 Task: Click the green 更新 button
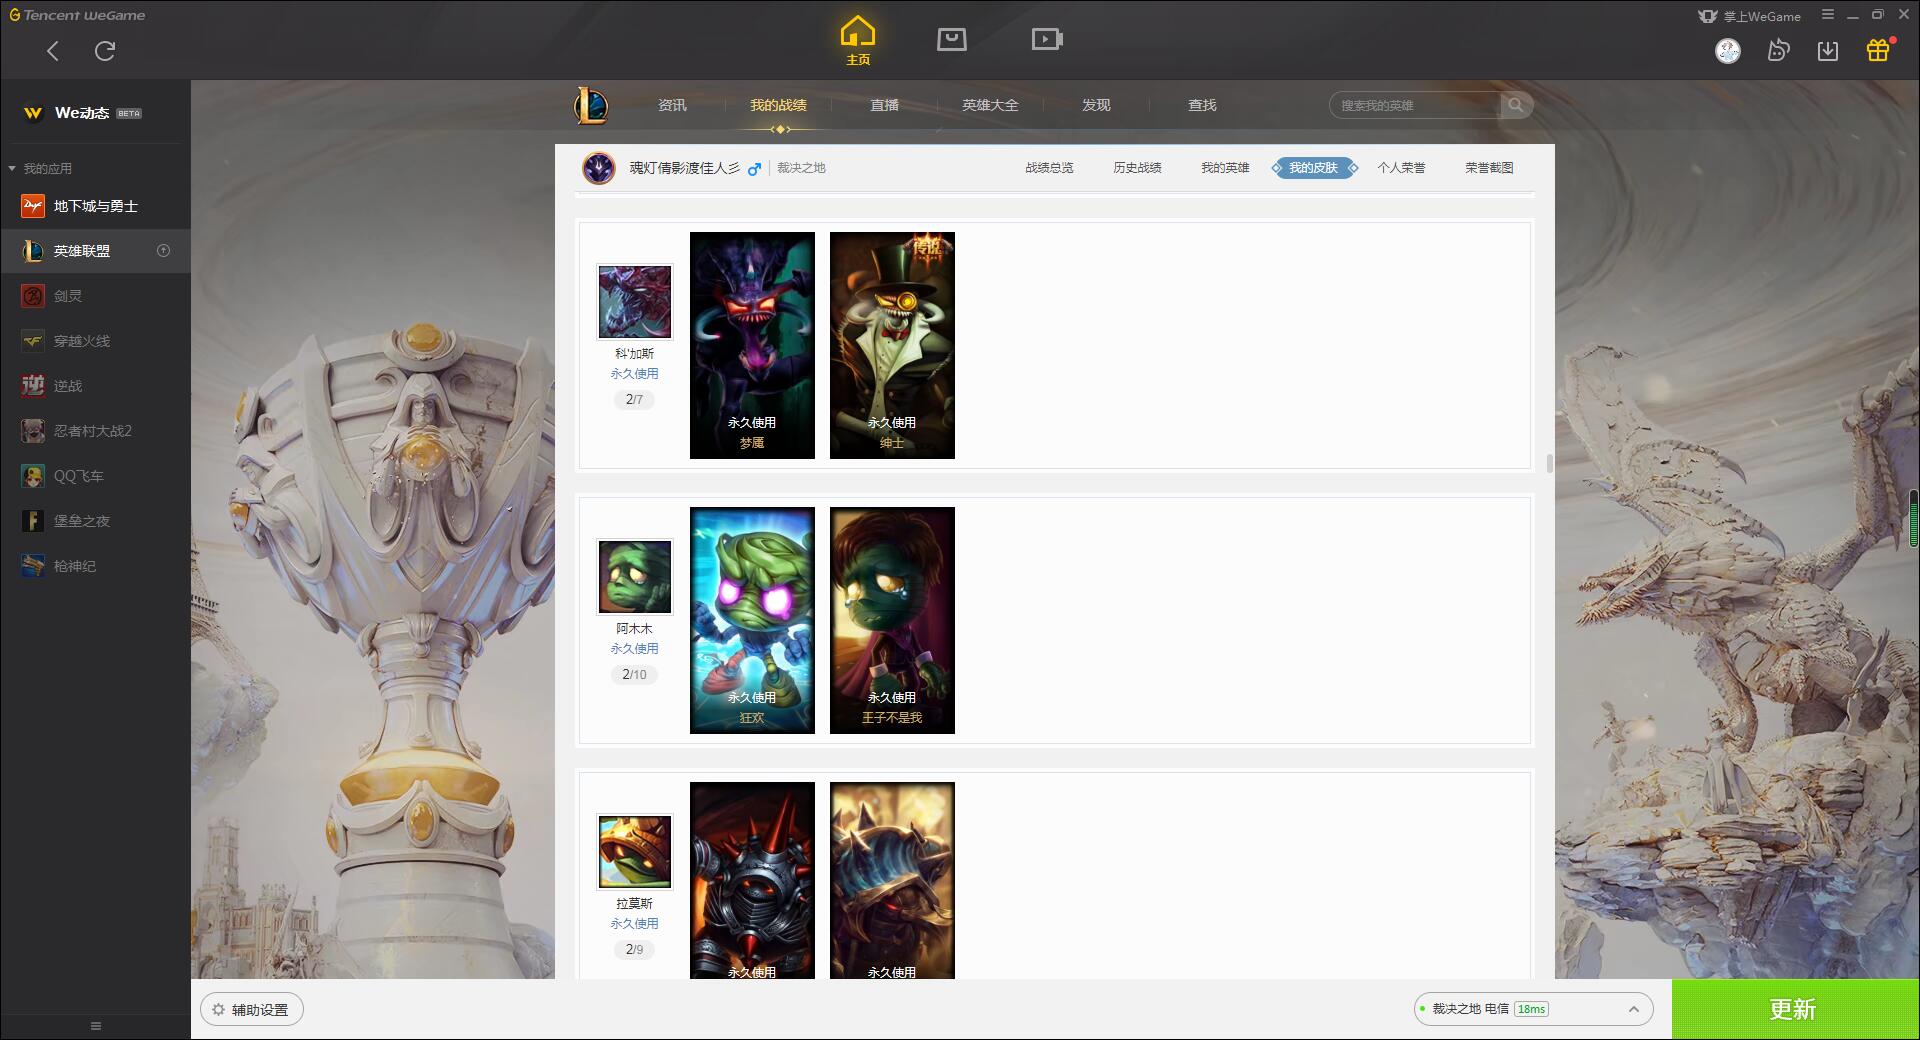click(x=1795, y=1010)
